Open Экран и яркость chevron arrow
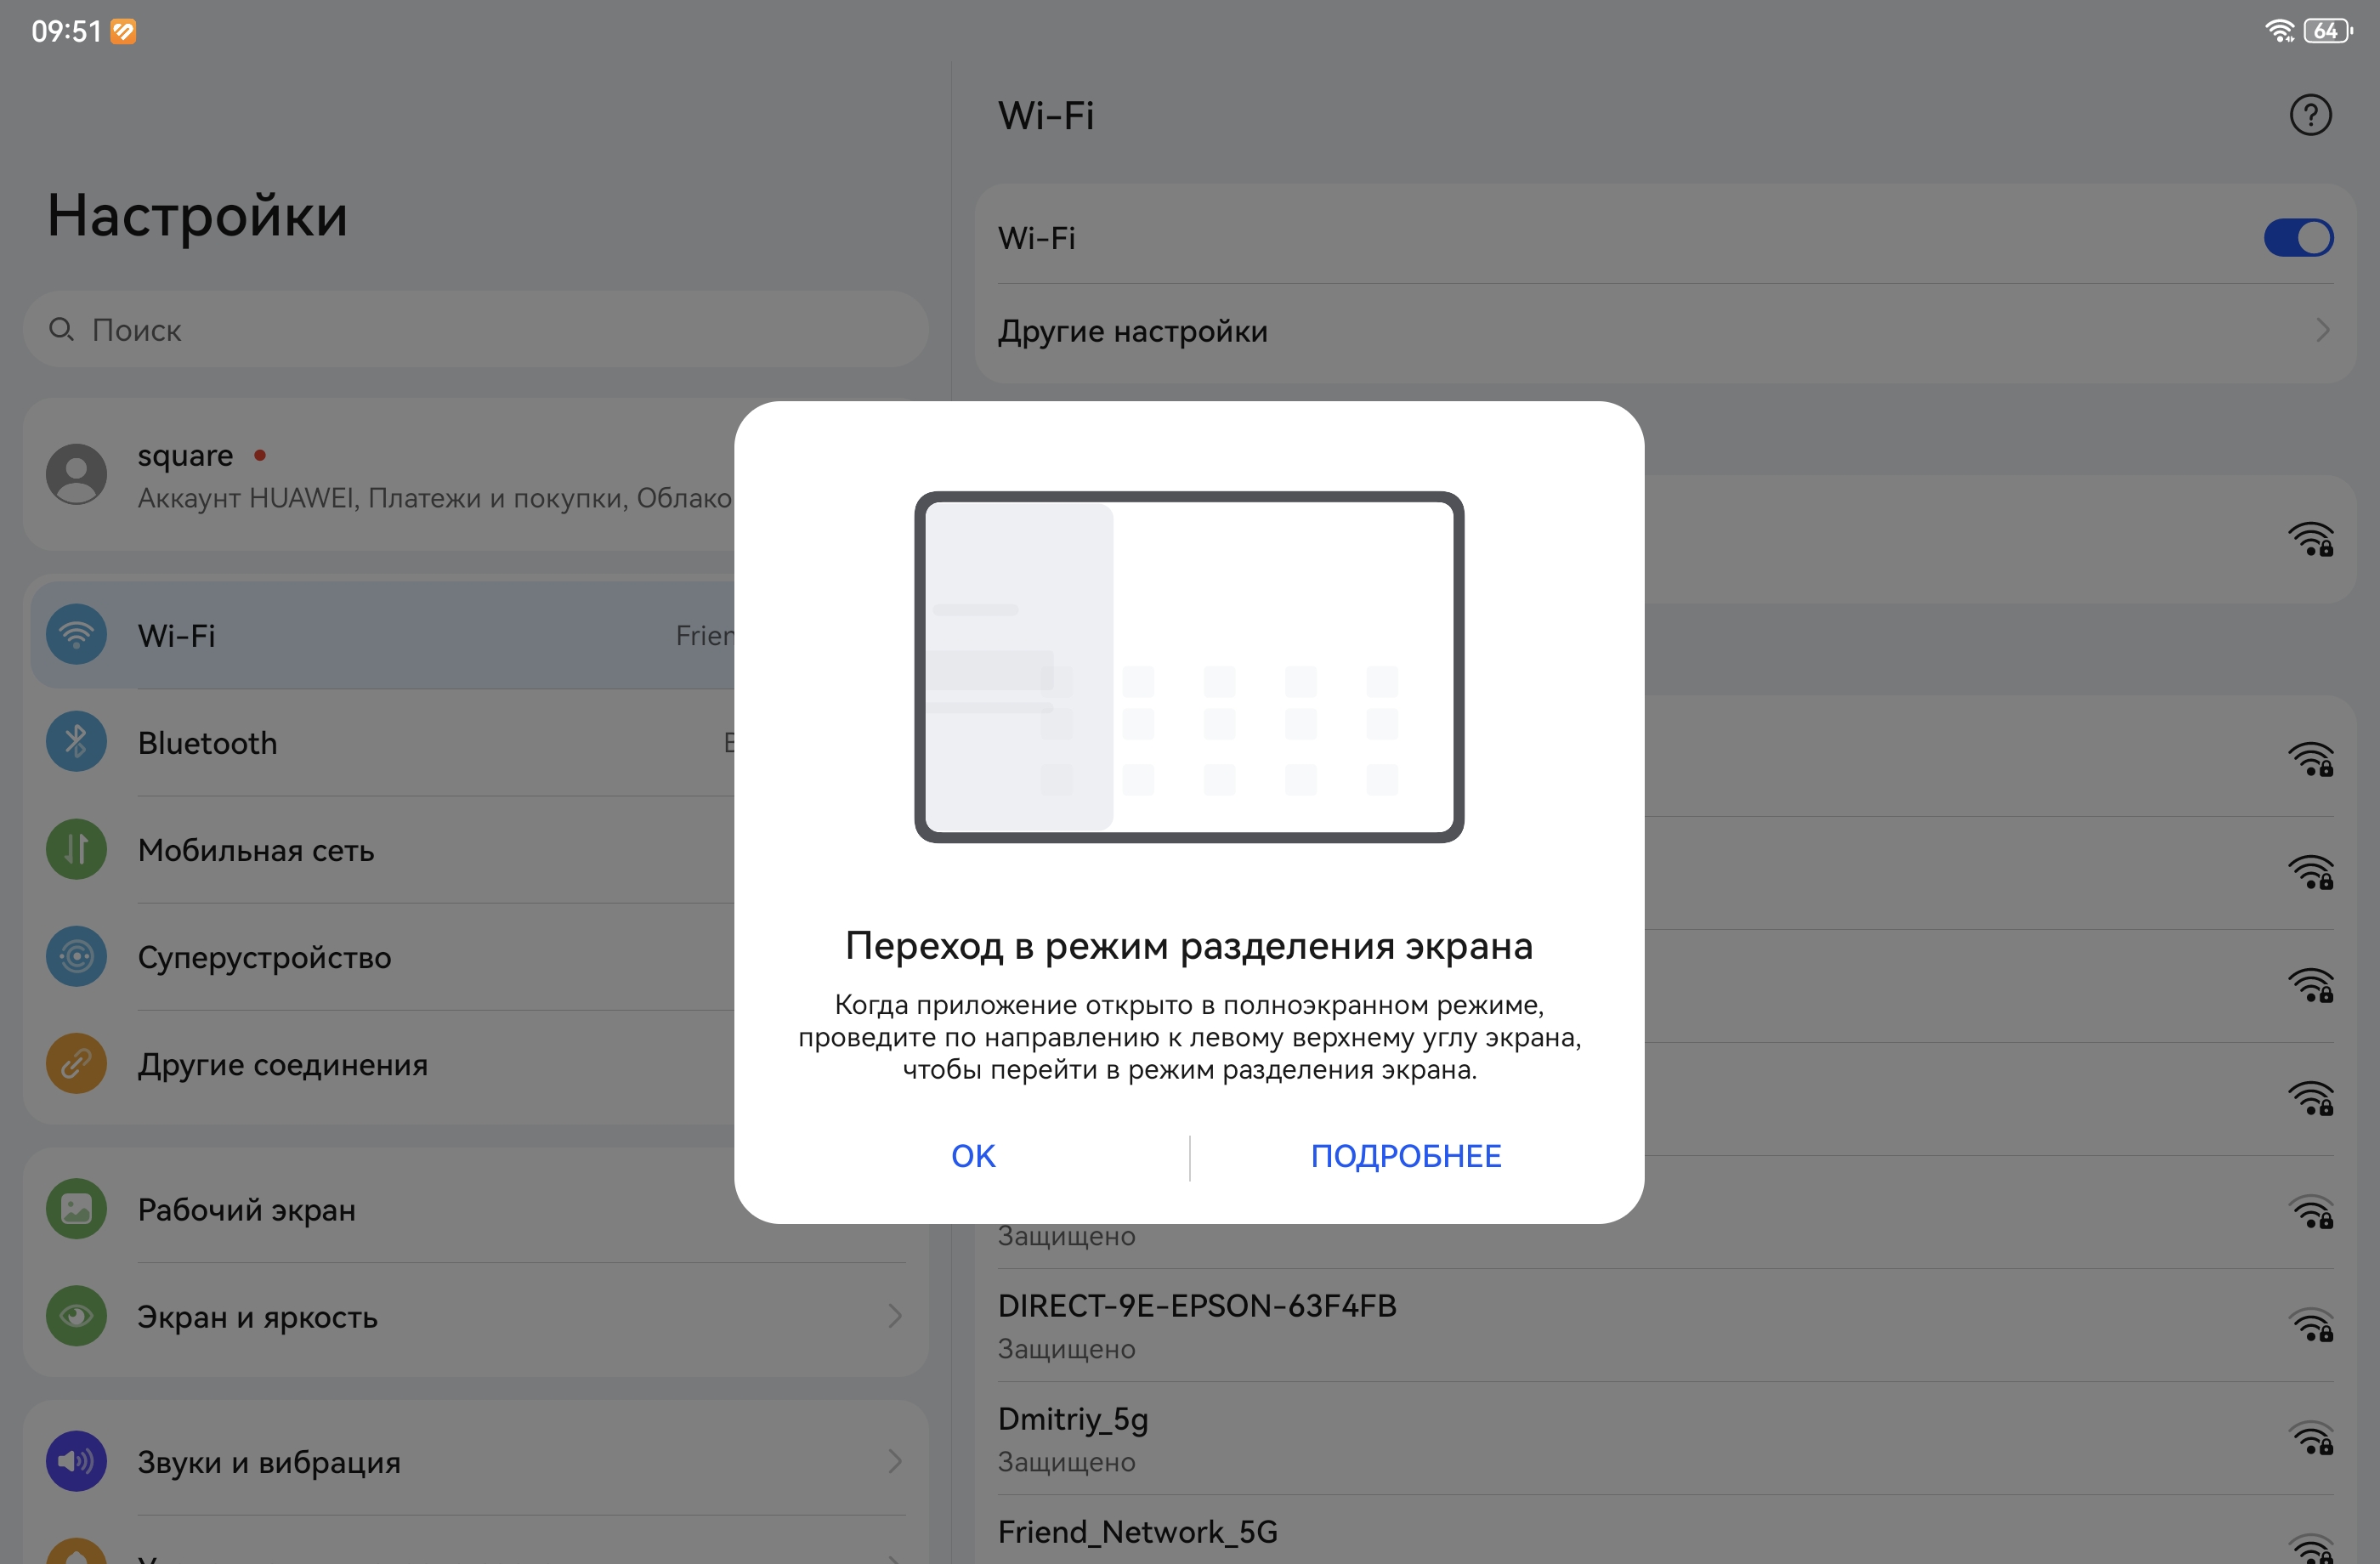Viewport: 2380px width, 1564px height. tap(894, 1316)
